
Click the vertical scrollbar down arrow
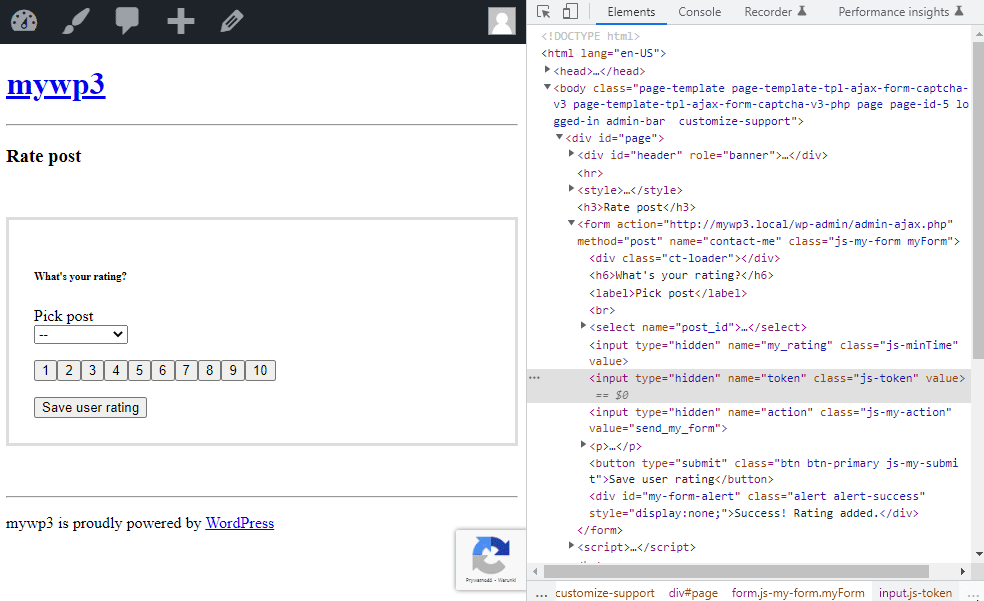point(978,554)
